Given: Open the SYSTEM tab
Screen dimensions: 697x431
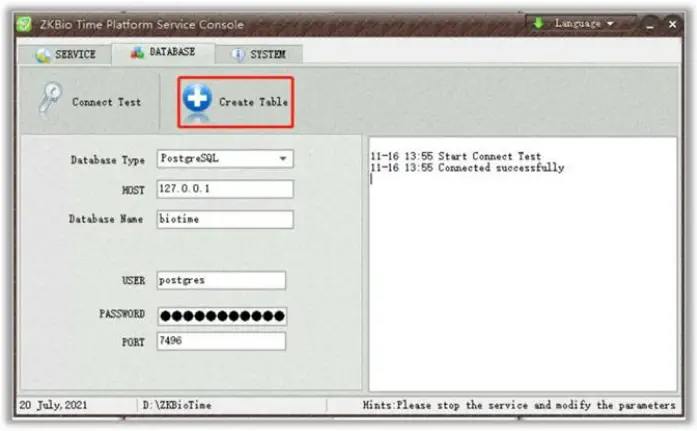Looking at the screenshot, I should pyautogui.click(x=259, y=55).
